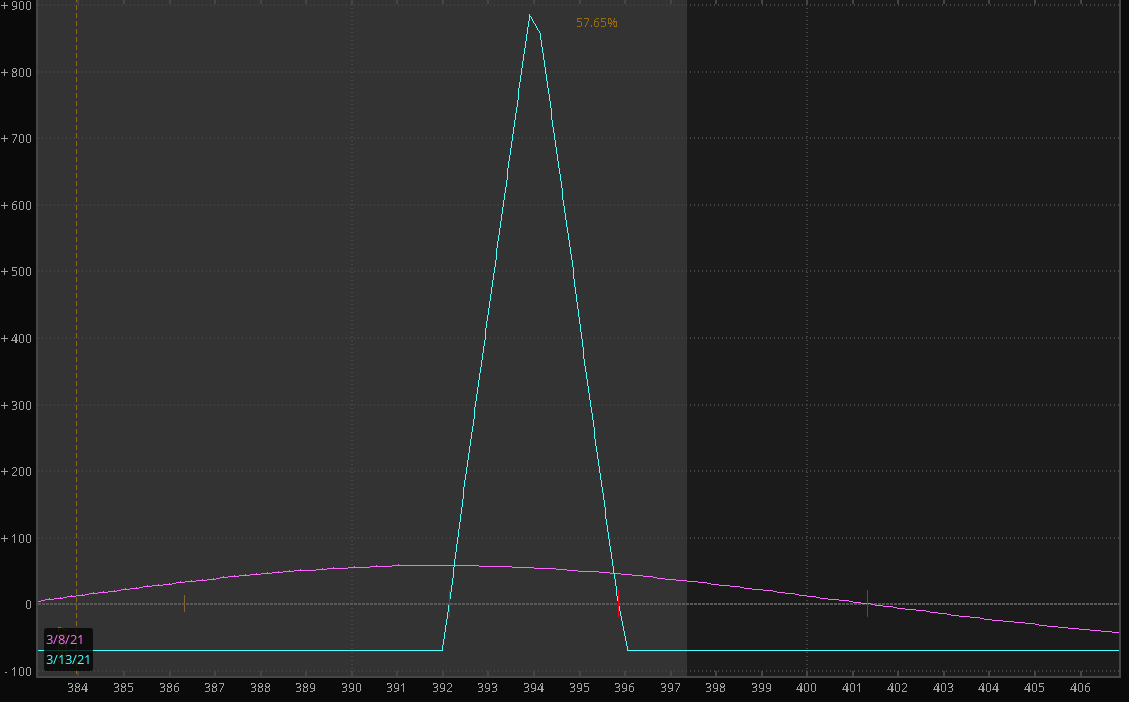Select the 396 price on the x-axis
Screen dimensions: 1129x702
624,688
